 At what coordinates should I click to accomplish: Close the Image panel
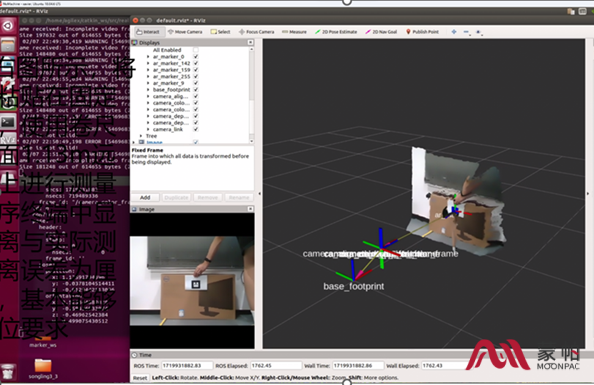pos(250,209)
